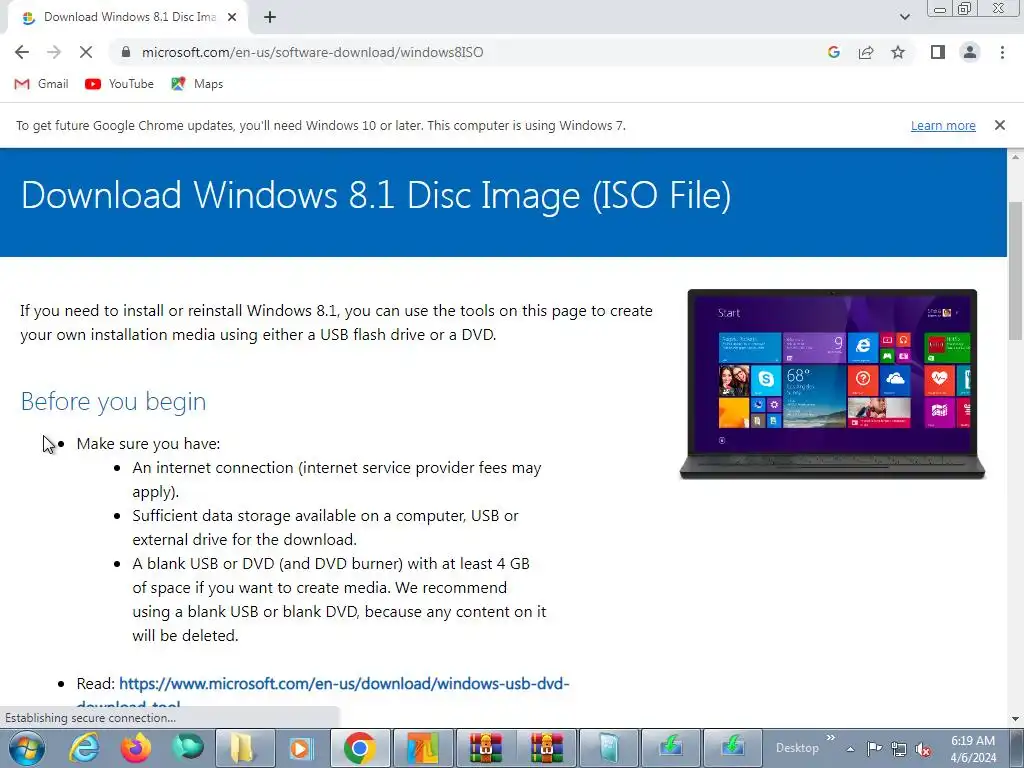Click the "Before you begin" heading

pyautogui.click(x=114, y=401)
